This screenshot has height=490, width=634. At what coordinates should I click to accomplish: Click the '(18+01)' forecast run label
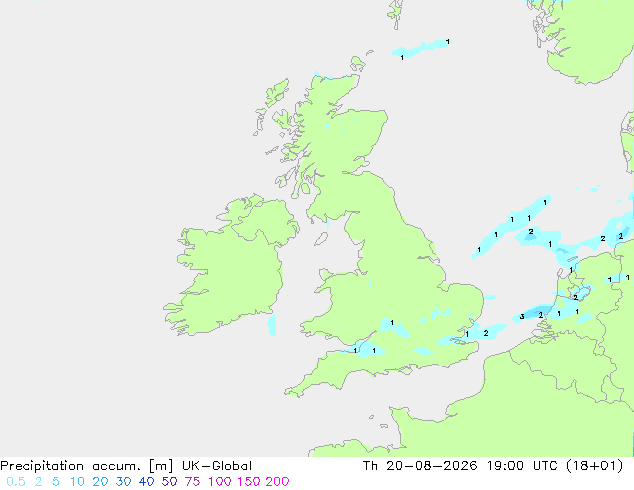tap(594, 466)
